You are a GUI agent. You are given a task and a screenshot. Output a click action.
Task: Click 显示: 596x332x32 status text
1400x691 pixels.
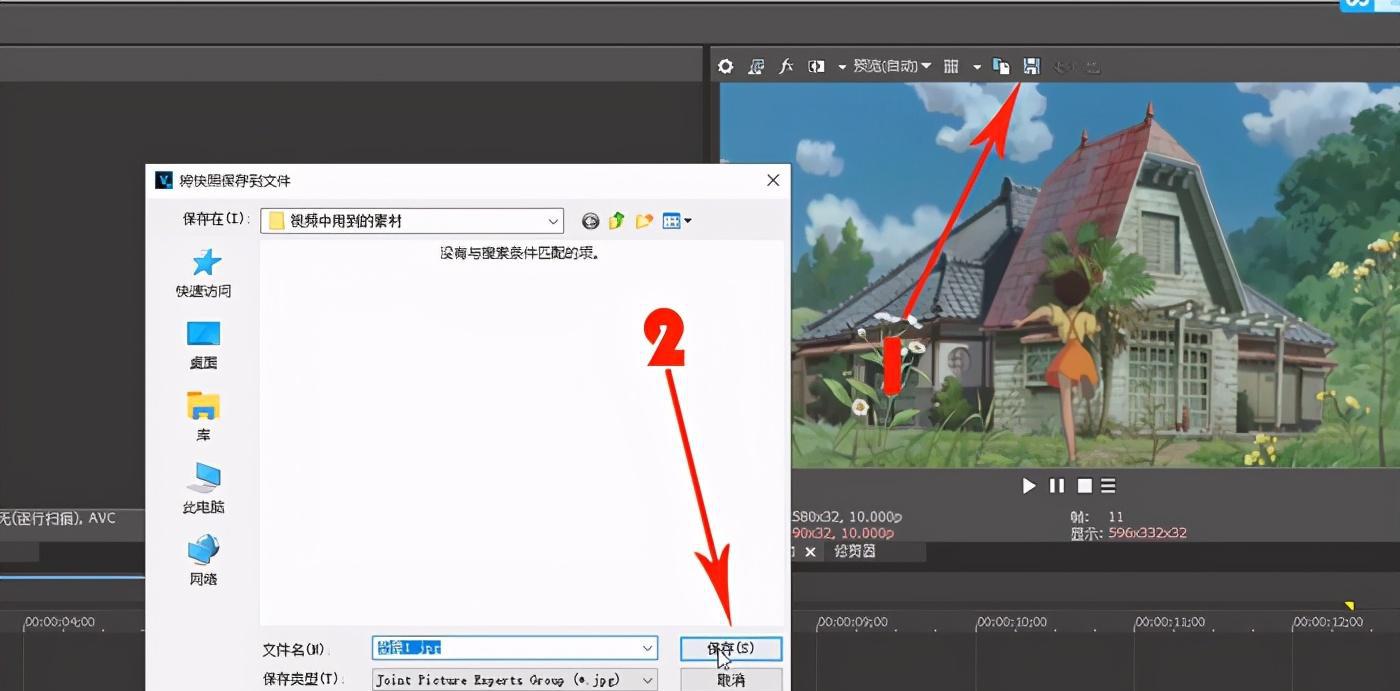click(1128, 533)
